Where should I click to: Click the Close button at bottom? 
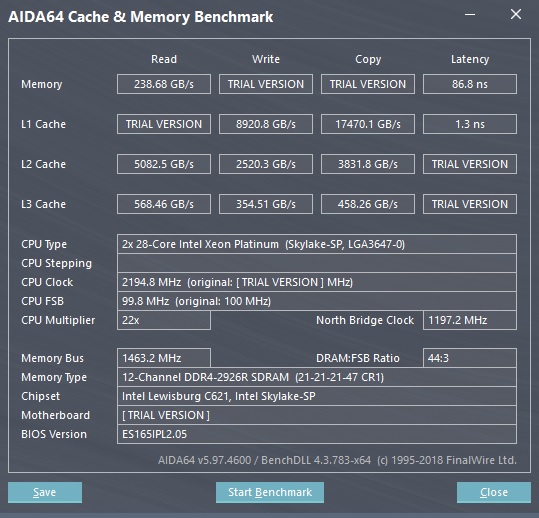pos(494,492)
